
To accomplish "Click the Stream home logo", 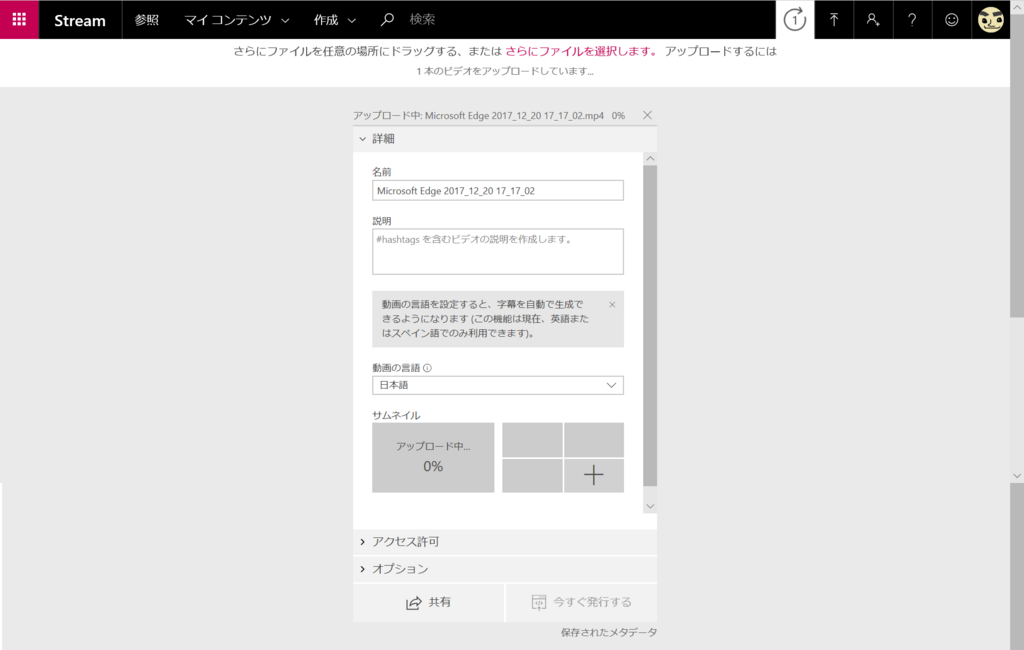I will (x=80, y=20).
